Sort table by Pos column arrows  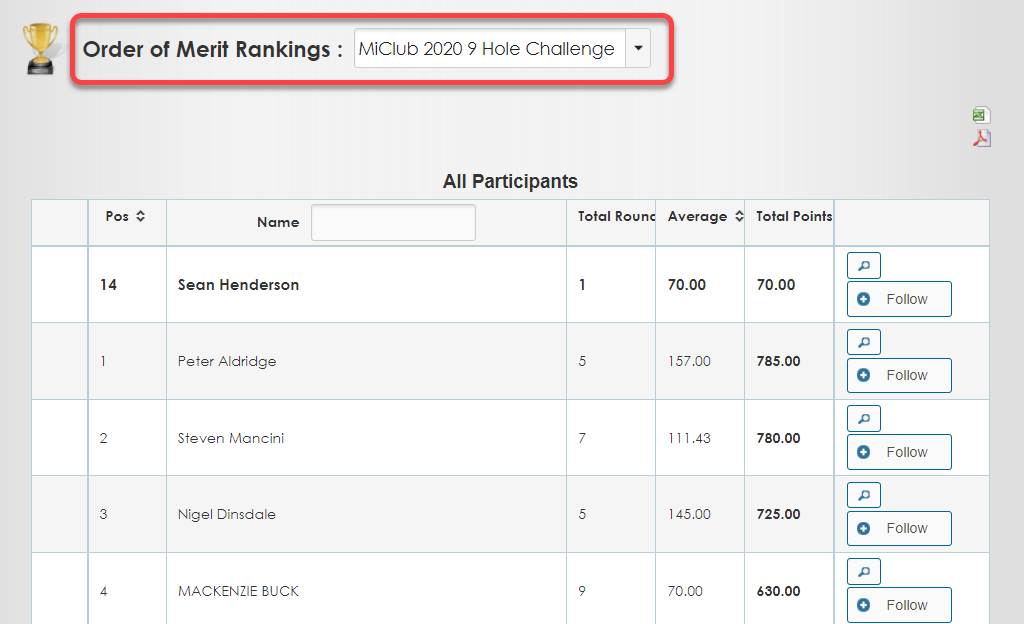coord(140,216)
